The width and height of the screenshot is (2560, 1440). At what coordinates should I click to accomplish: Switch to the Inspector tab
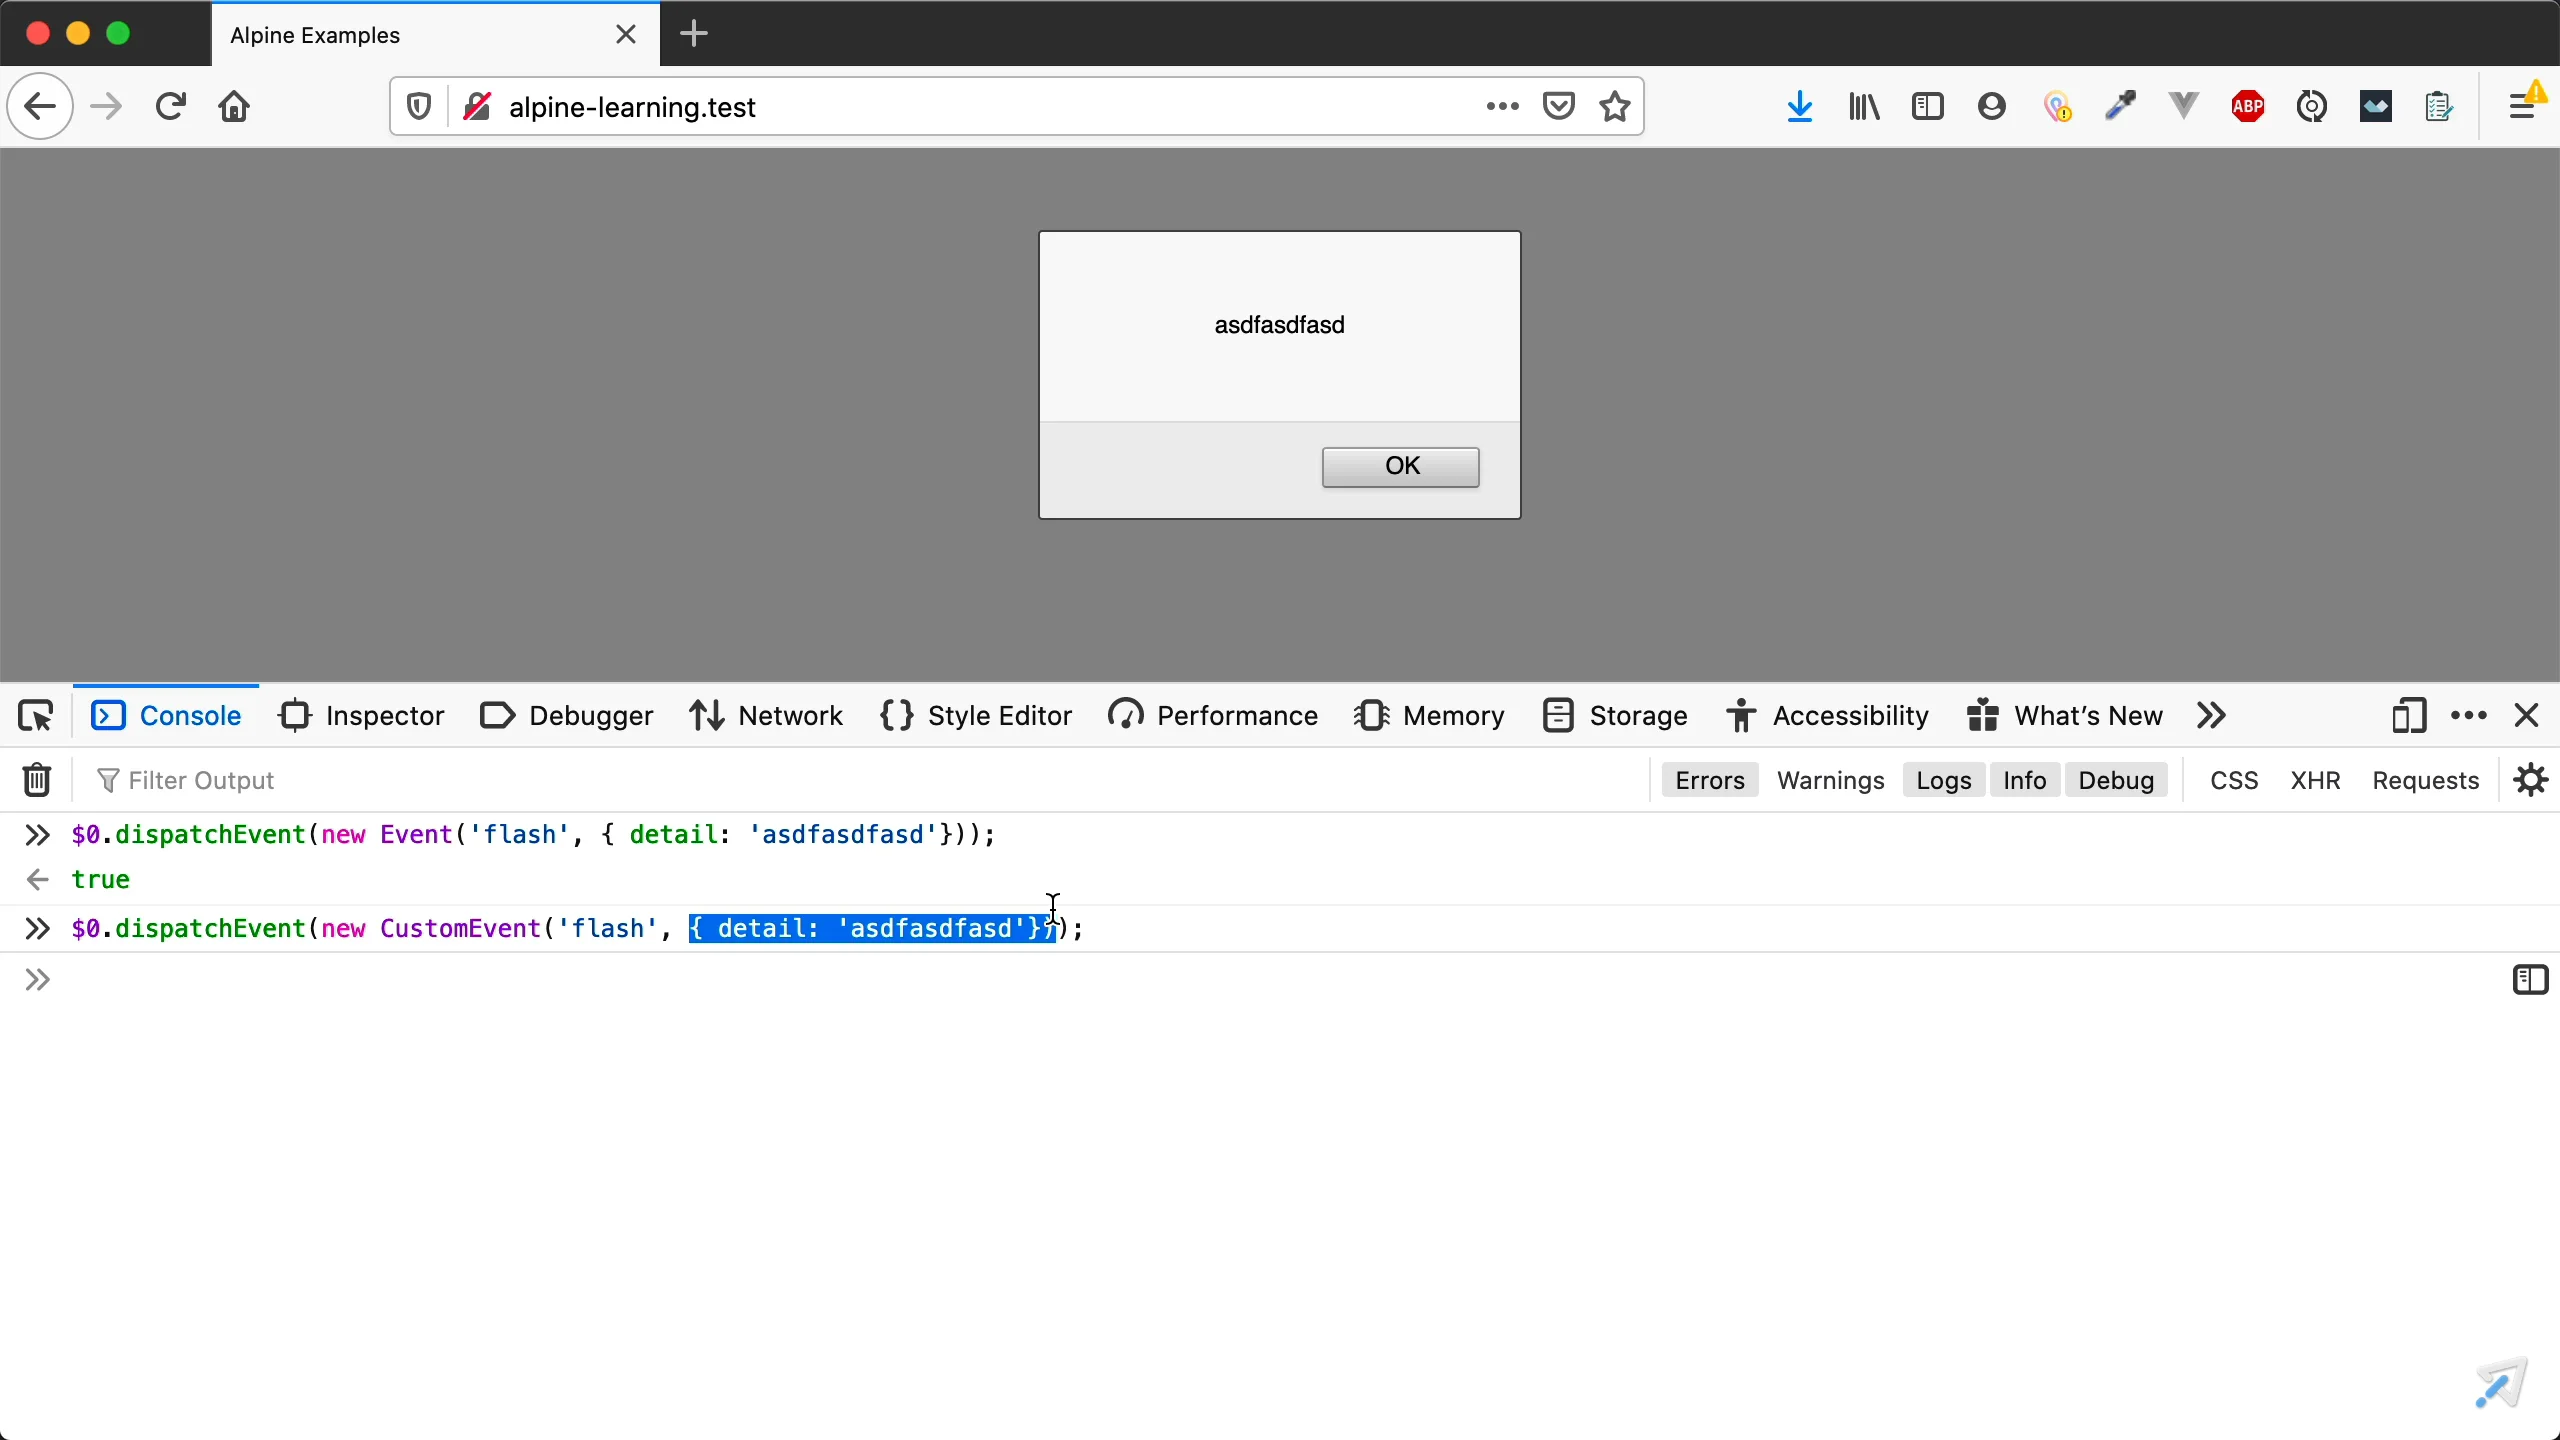[362, 716]
